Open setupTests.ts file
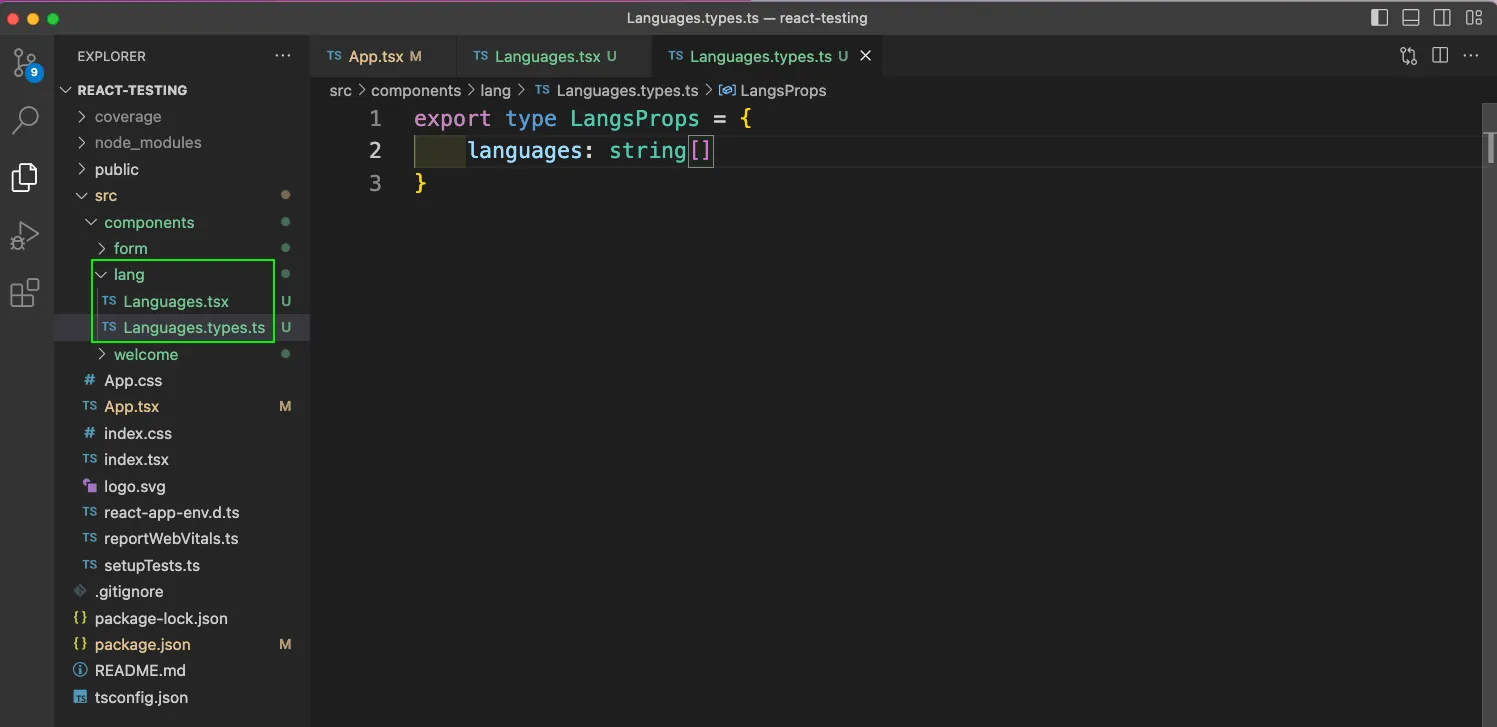Image resolution: width=1497 pixels, height=727 pixels. coord(182,566)
